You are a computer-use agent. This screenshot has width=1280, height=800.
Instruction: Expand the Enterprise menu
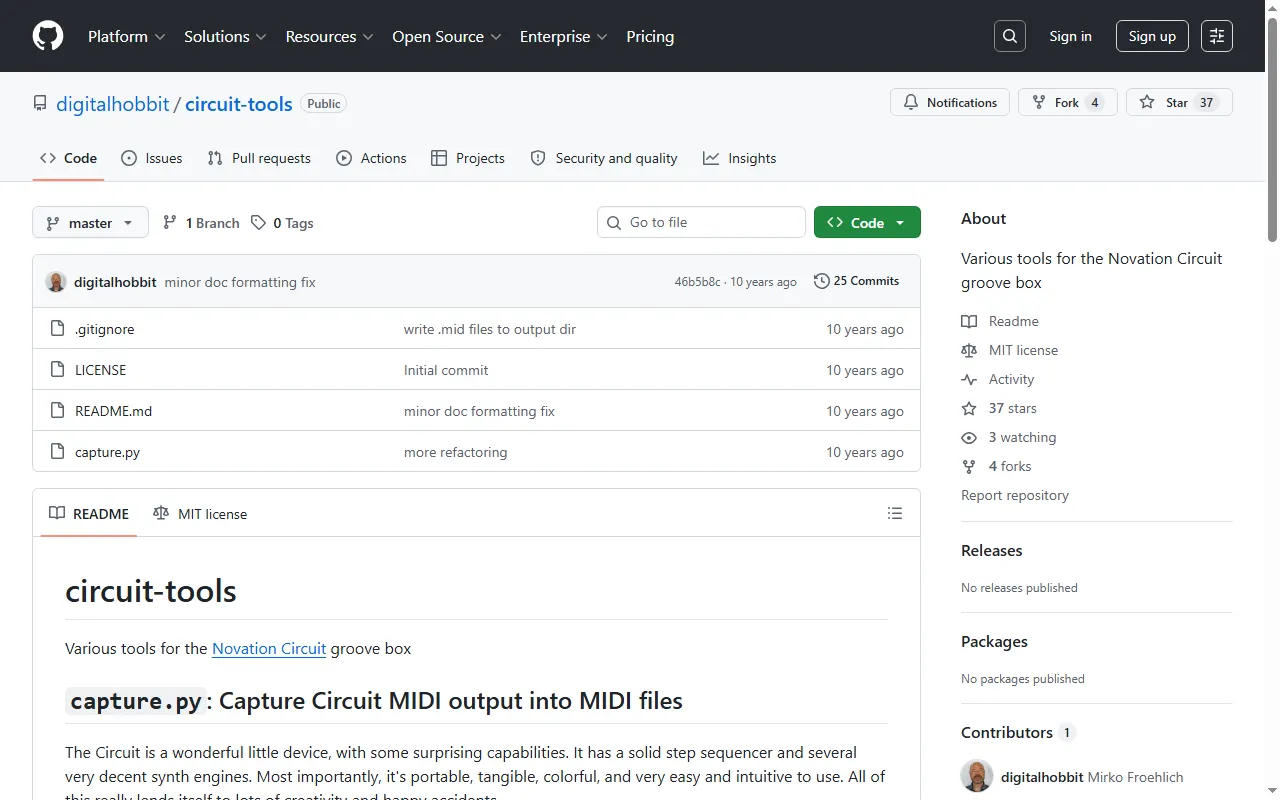(x=563, y=36)
